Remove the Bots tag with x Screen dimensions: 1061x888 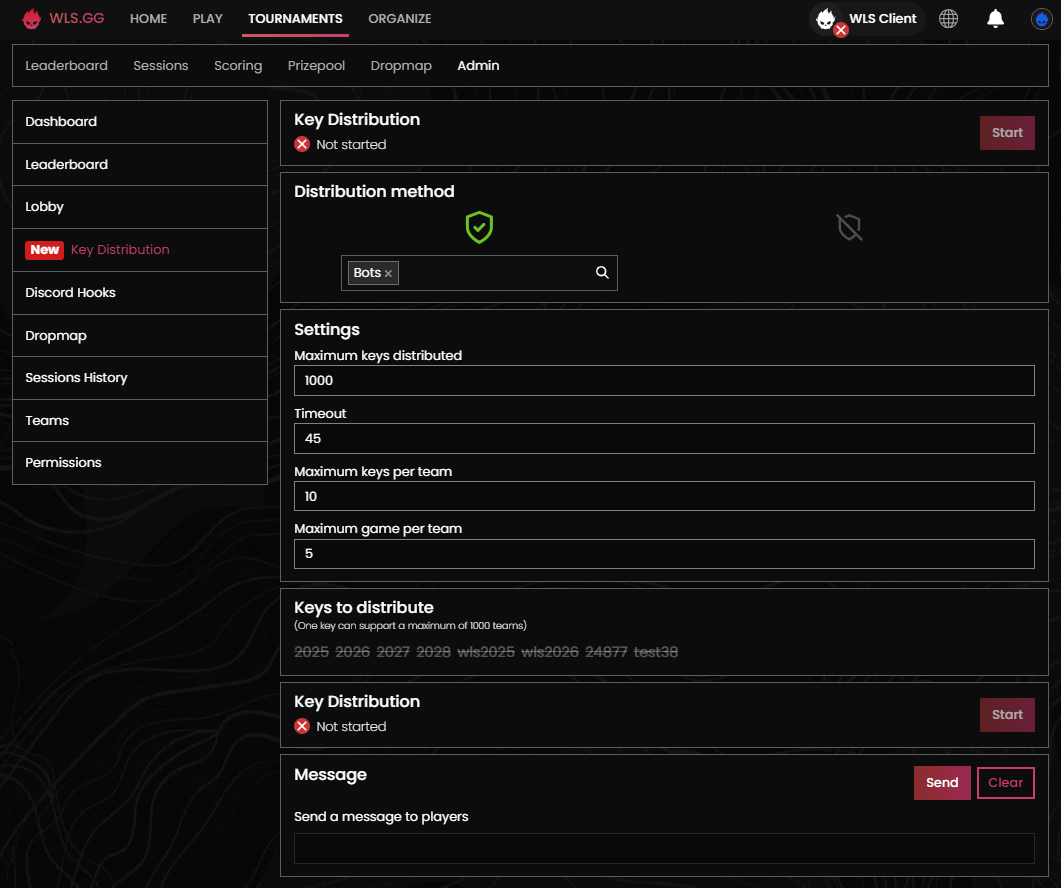[x=388, y=274]
